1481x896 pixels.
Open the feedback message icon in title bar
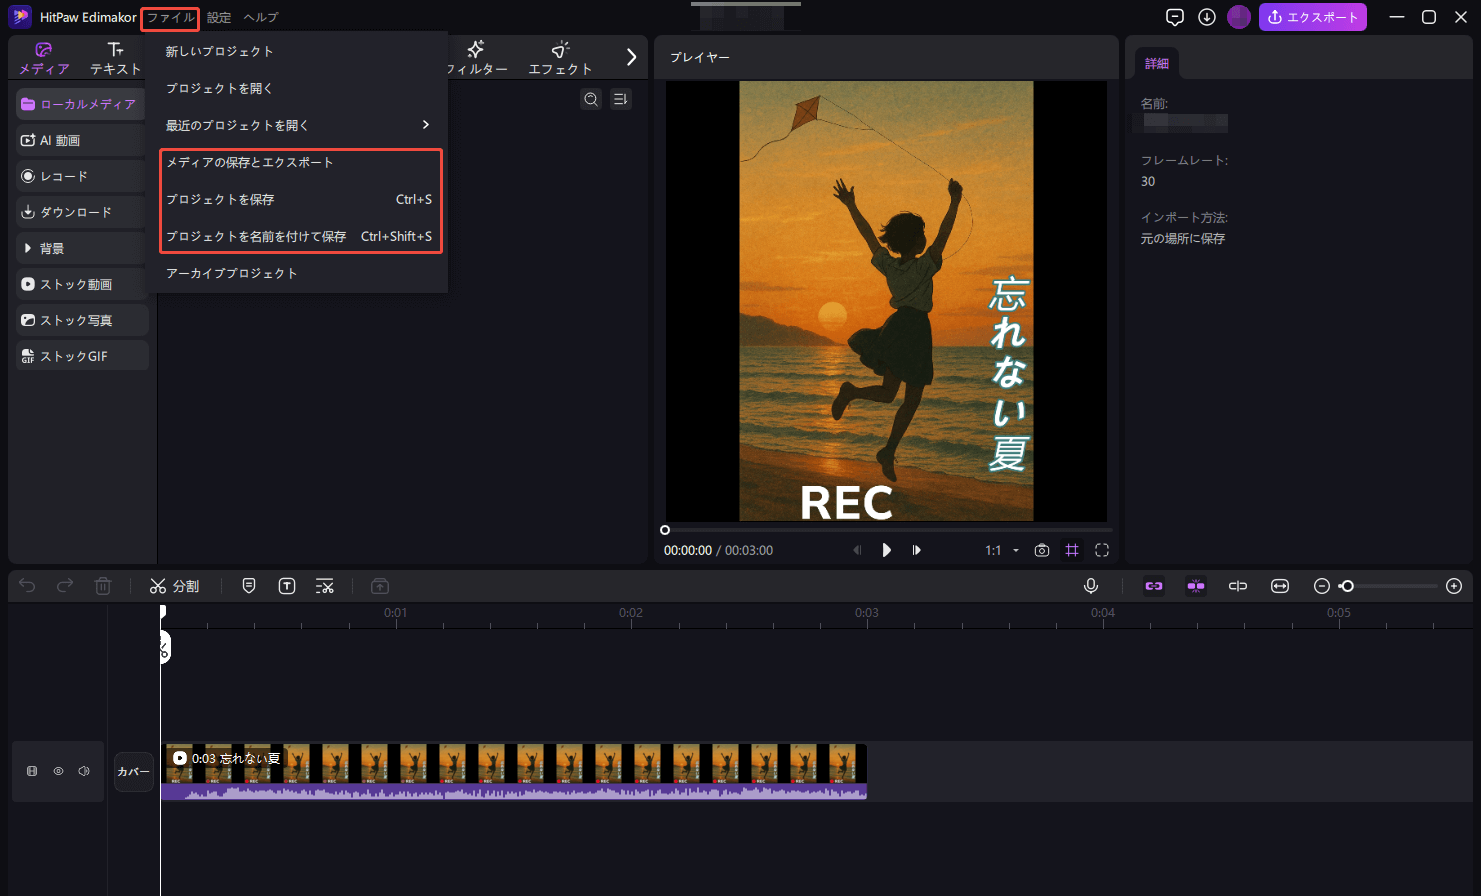tap(1175, 17)
